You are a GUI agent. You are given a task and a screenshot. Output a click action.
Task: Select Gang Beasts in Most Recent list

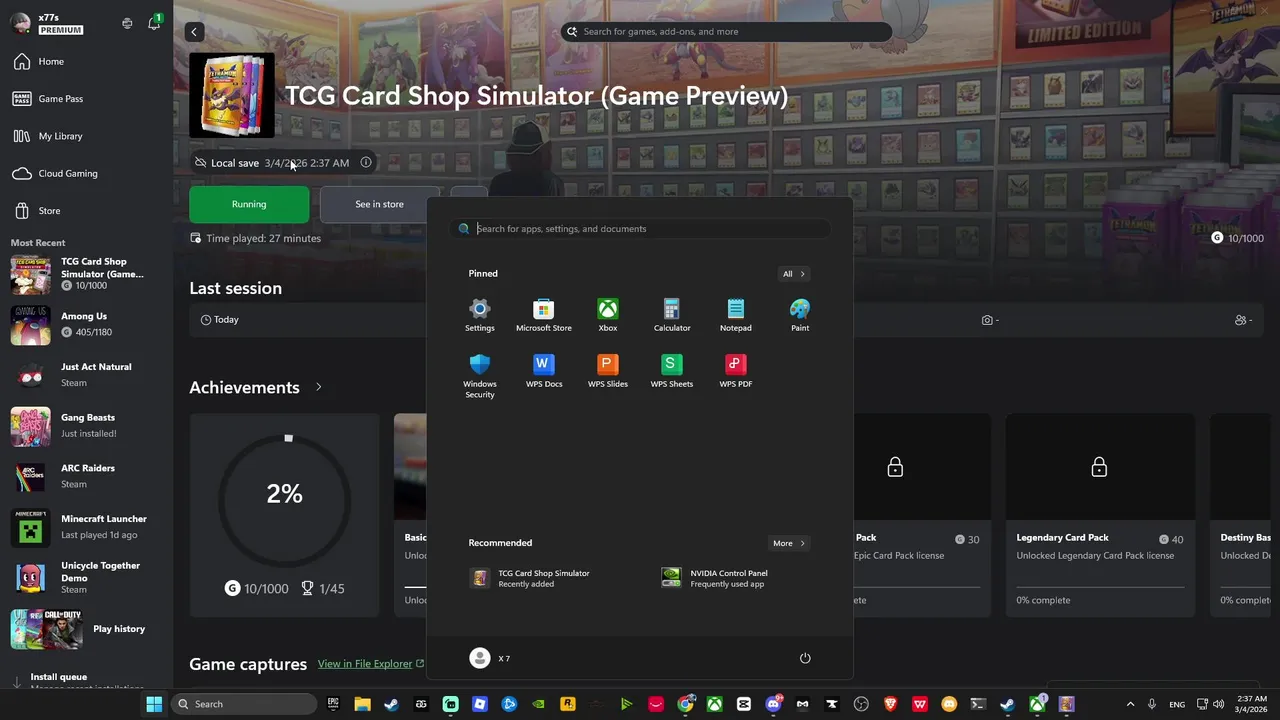point(86,426)
